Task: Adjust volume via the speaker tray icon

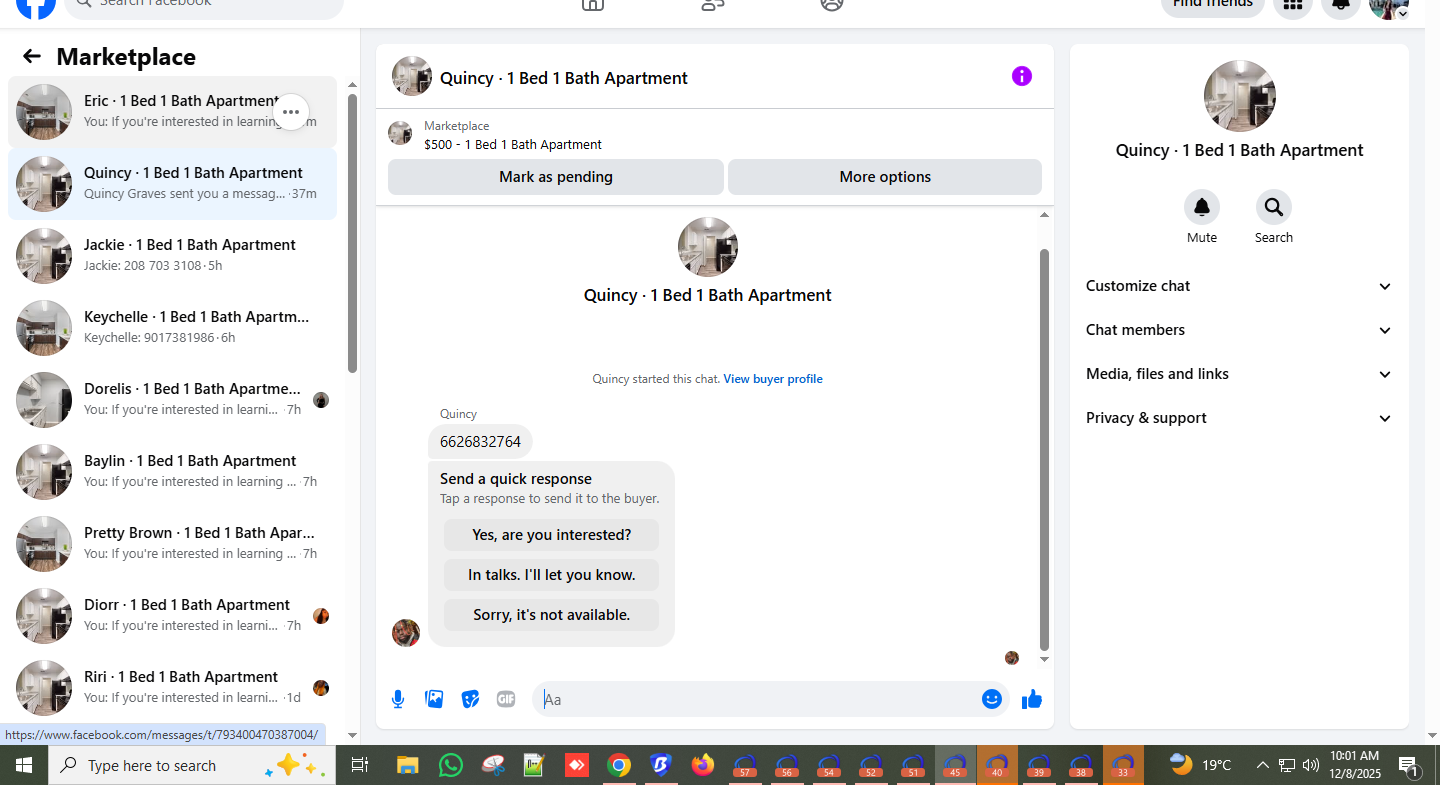Action: click(x=1311, y=766)
